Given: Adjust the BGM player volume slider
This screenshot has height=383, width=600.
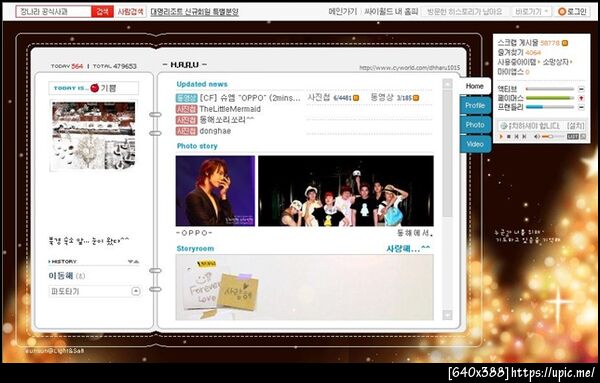Looking at the screenshot, I should pyautogui.click(x=553, y=137).
